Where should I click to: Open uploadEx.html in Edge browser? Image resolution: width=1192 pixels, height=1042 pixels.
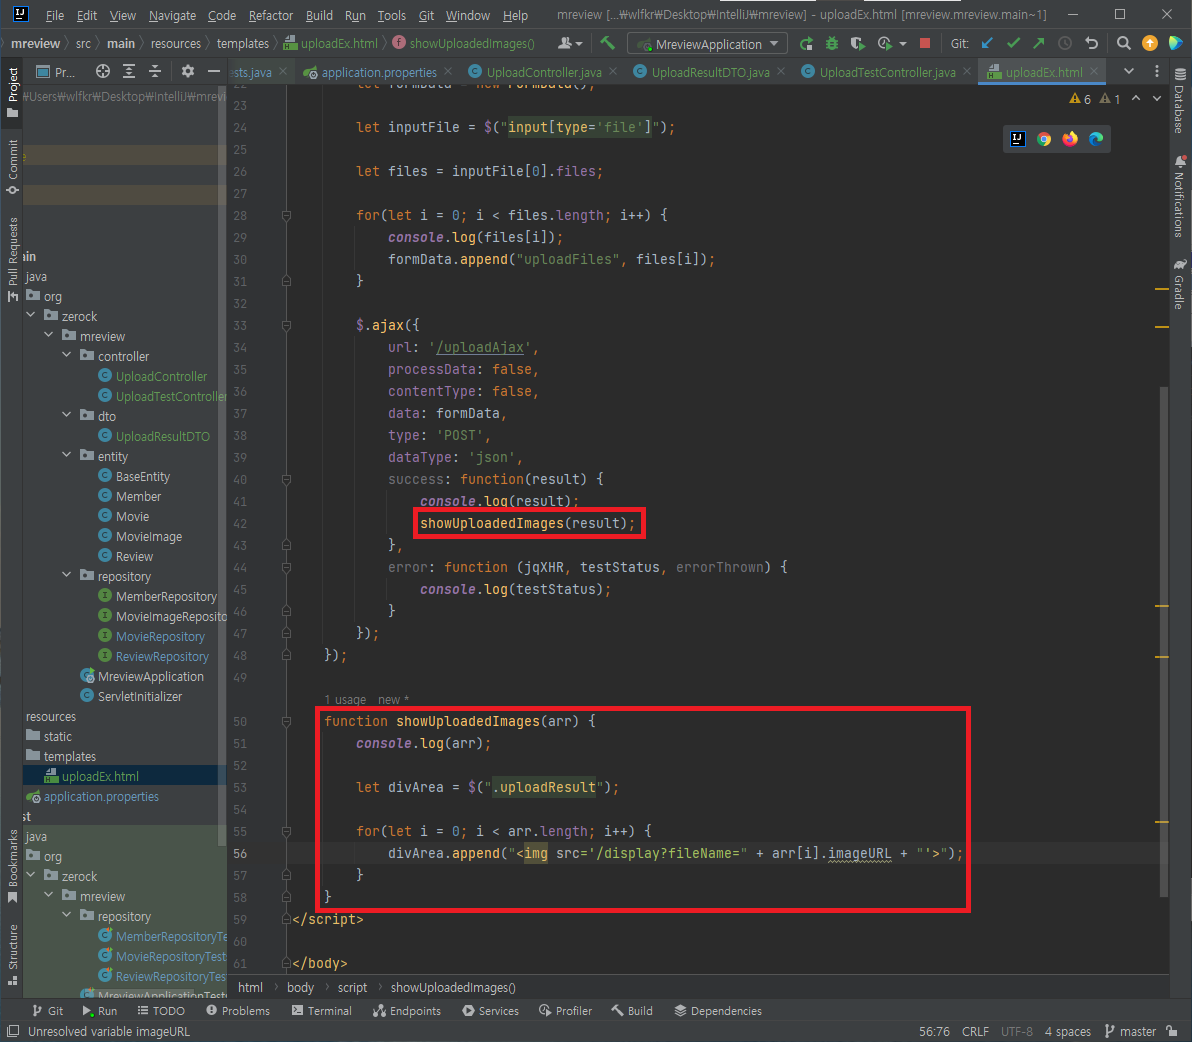1095,138
